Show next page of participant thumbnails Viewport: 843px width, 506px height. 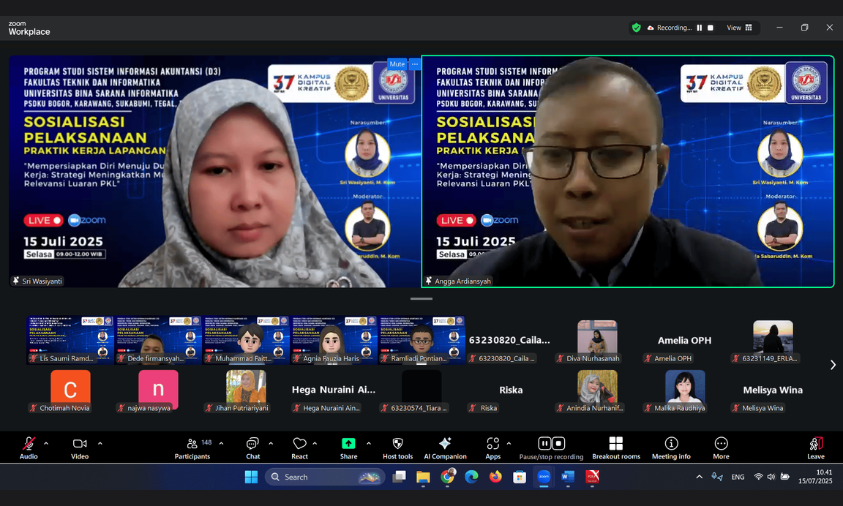(x=833, y=365)
